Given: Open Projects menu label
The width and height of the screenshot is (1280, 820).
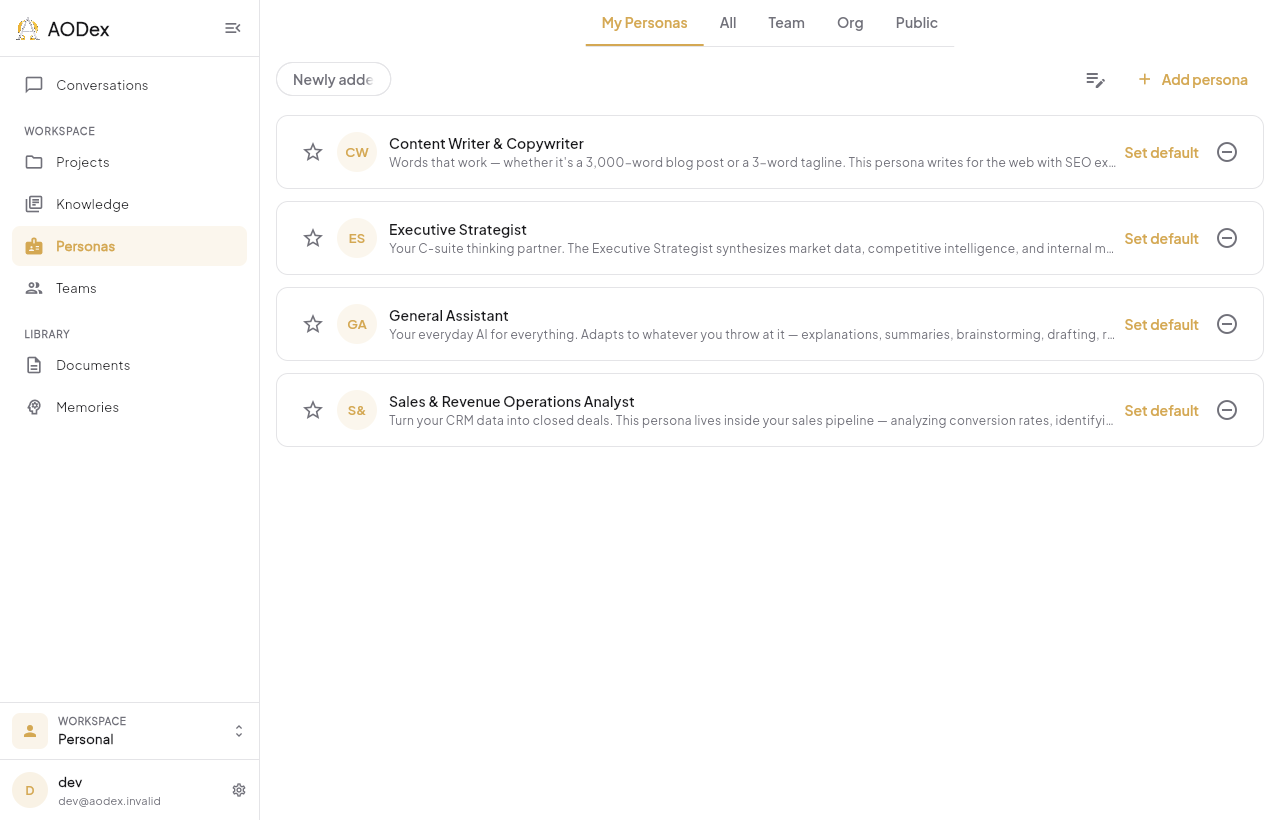Looking at the screenshot, I should point(83,162).
